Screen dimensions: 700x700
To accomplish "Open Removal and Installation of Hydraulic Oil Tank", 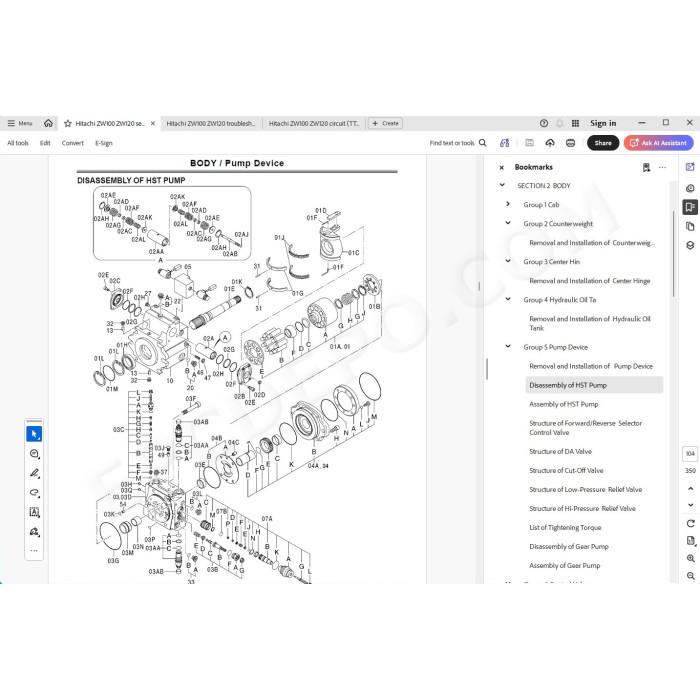I will pos(590,323).
